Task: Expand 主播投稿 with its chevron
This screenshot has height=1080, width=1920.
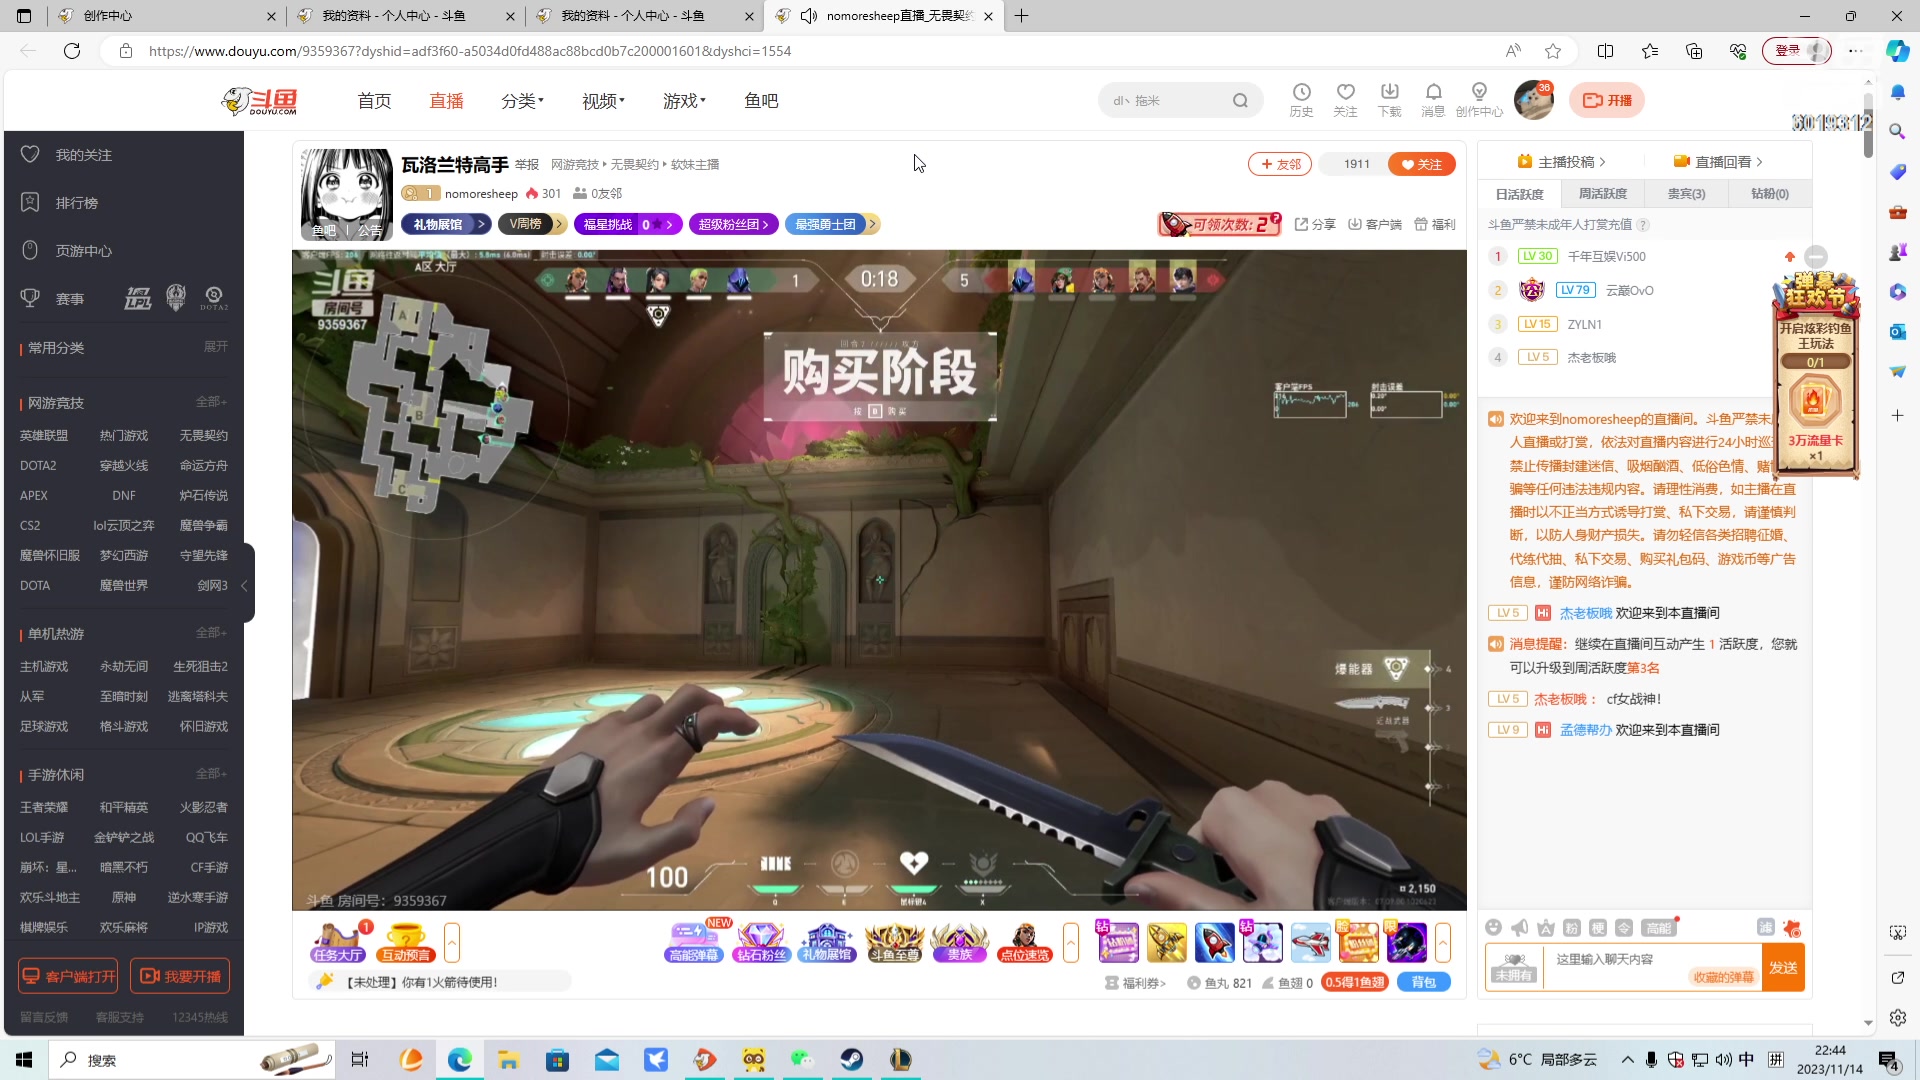Action: pos(1561,161)
